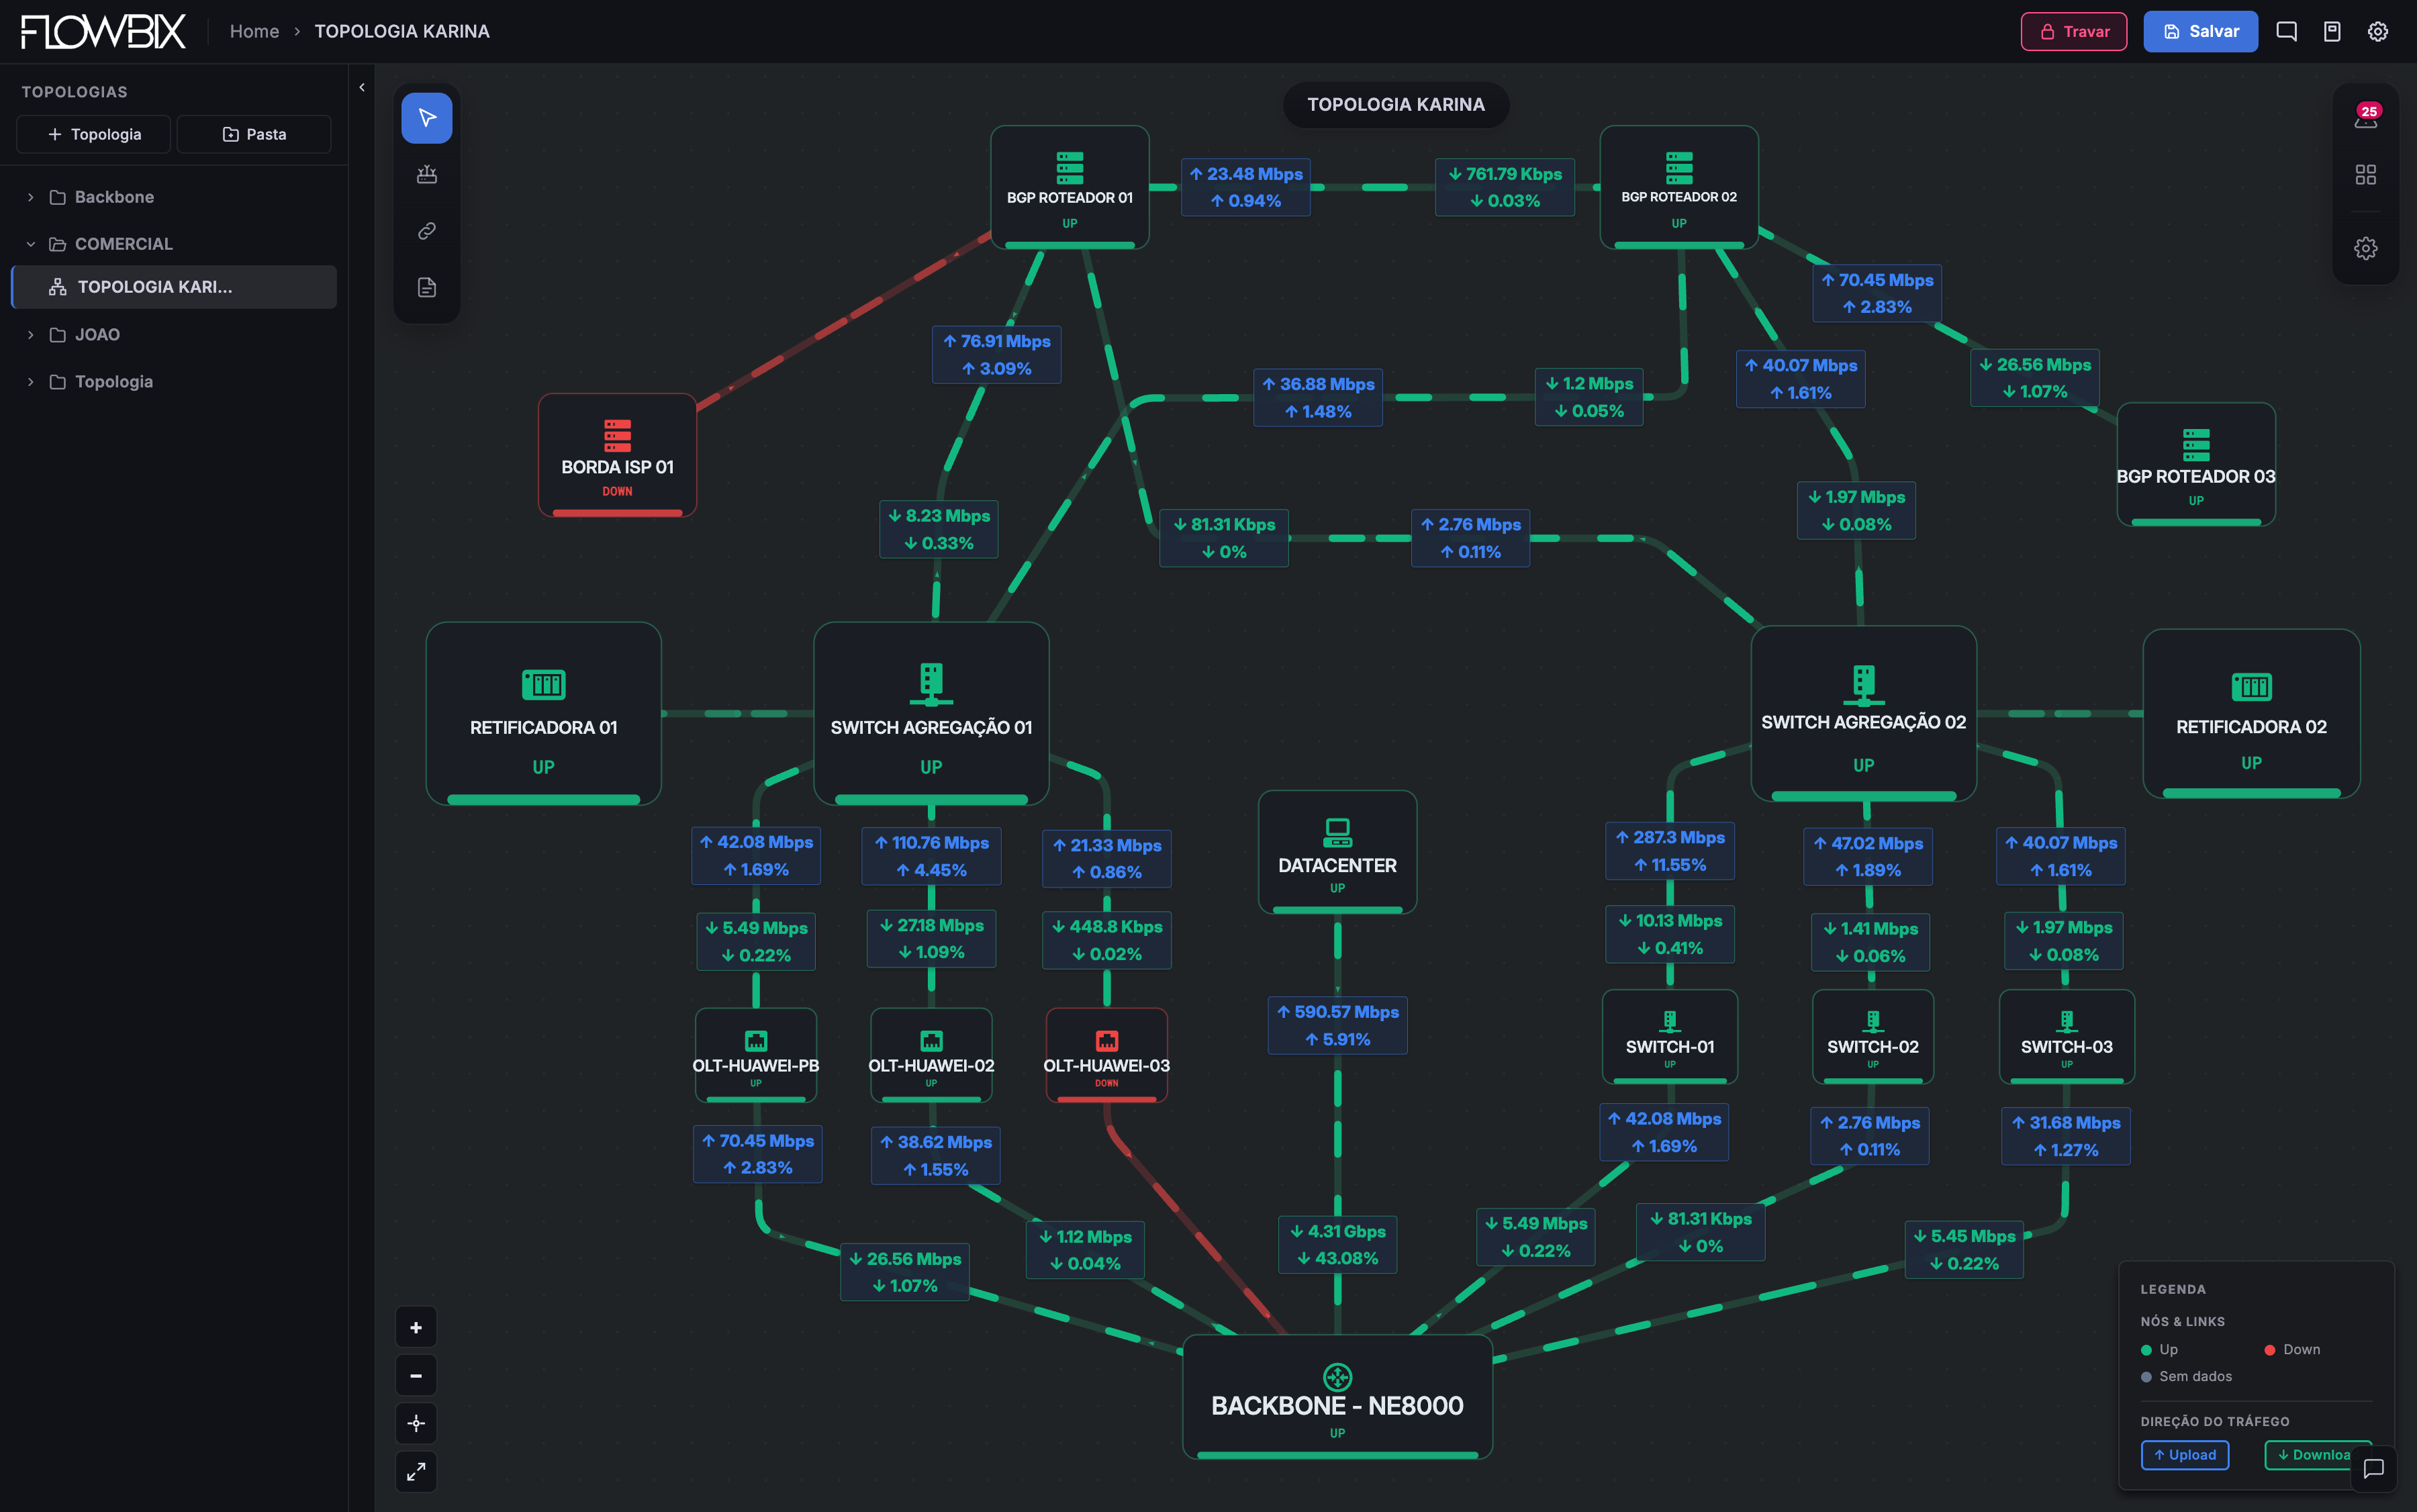
Task: Click the 23.48 Mbps link label
Action: pos(1245,187)
